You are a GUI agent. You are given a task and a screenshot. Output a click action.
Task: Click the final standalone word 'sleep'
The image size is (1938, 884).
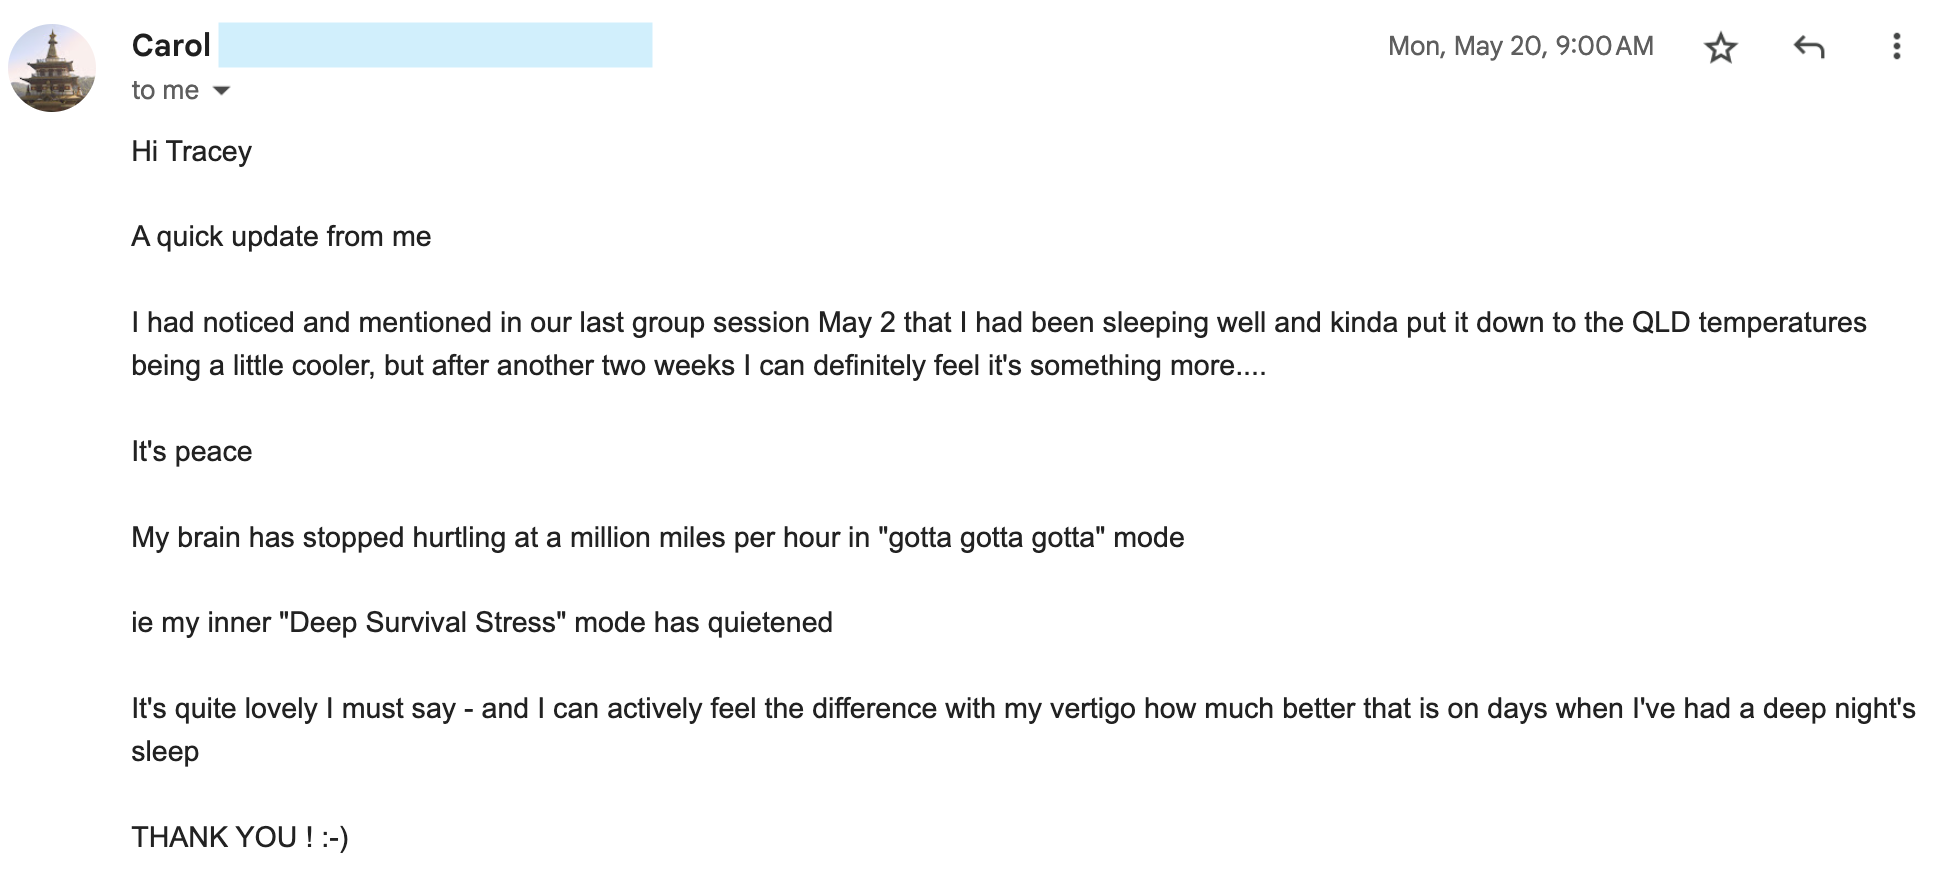click(165, 752)
